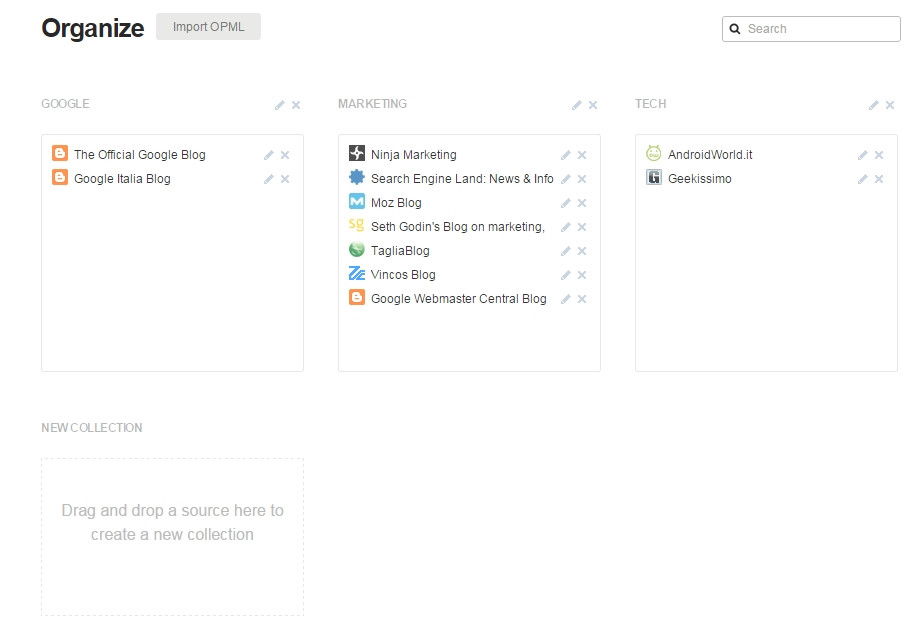Remove Vincos Blog source
Image resolution: width=924 pixels, height=638 pixels.
point(582,275)
